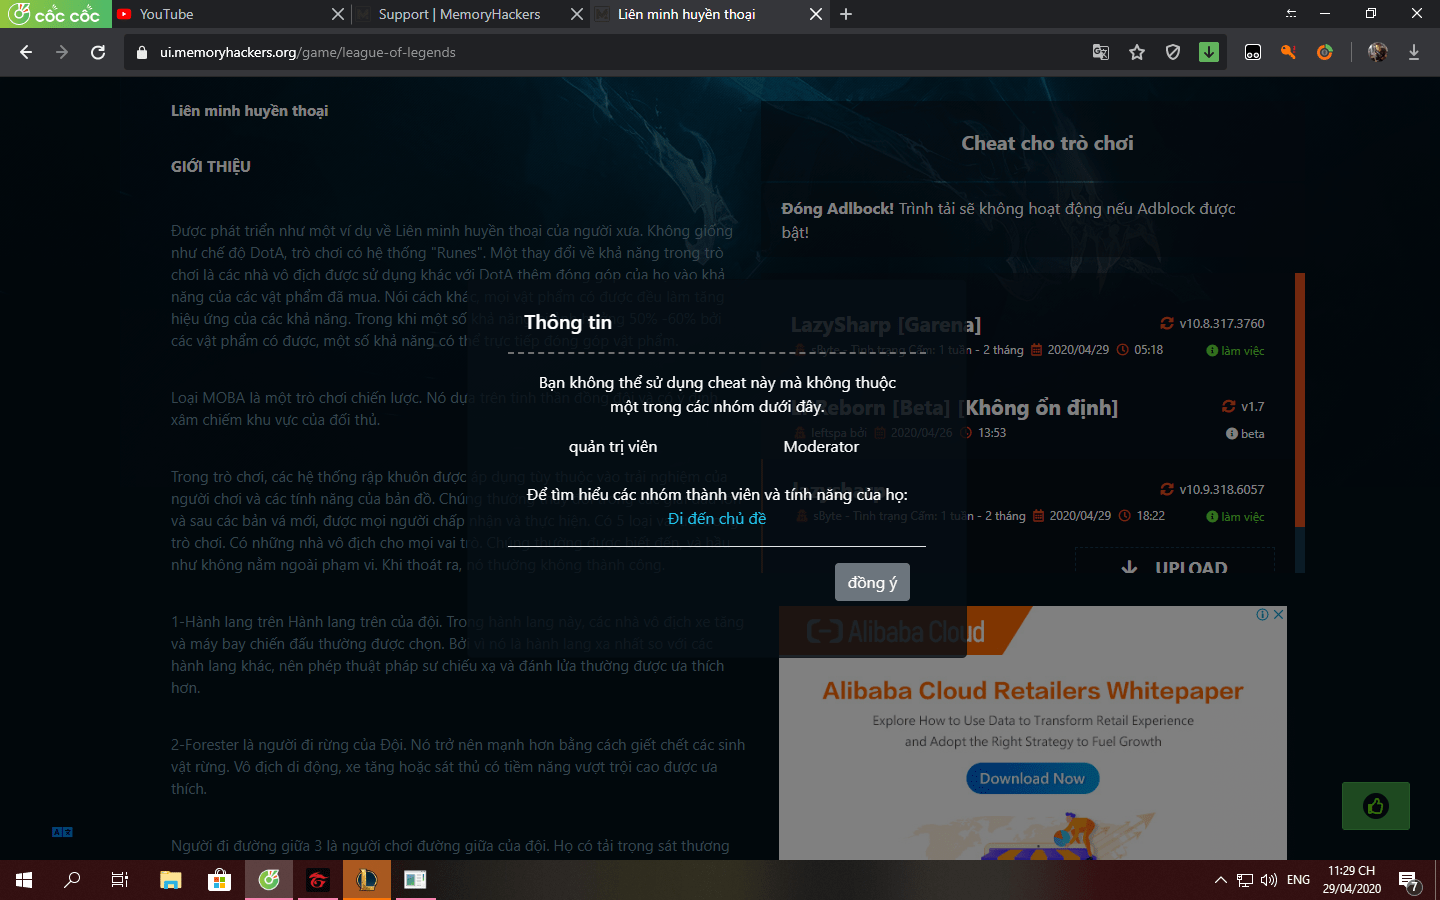Click the GIỚI THIỆU heading

point(211,167)
